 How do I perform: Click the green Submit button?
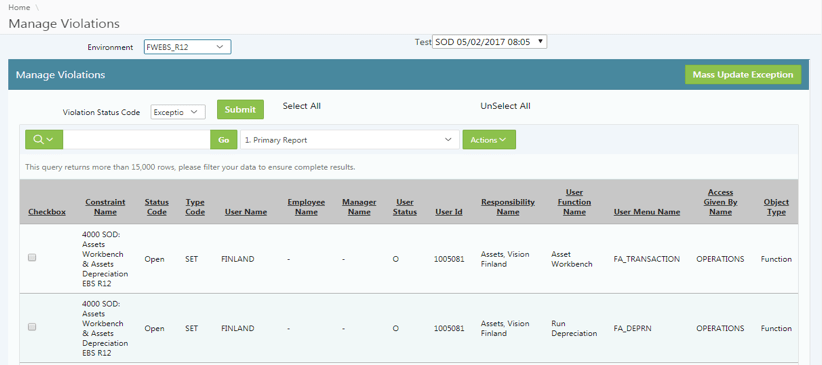tap(240, 110)
